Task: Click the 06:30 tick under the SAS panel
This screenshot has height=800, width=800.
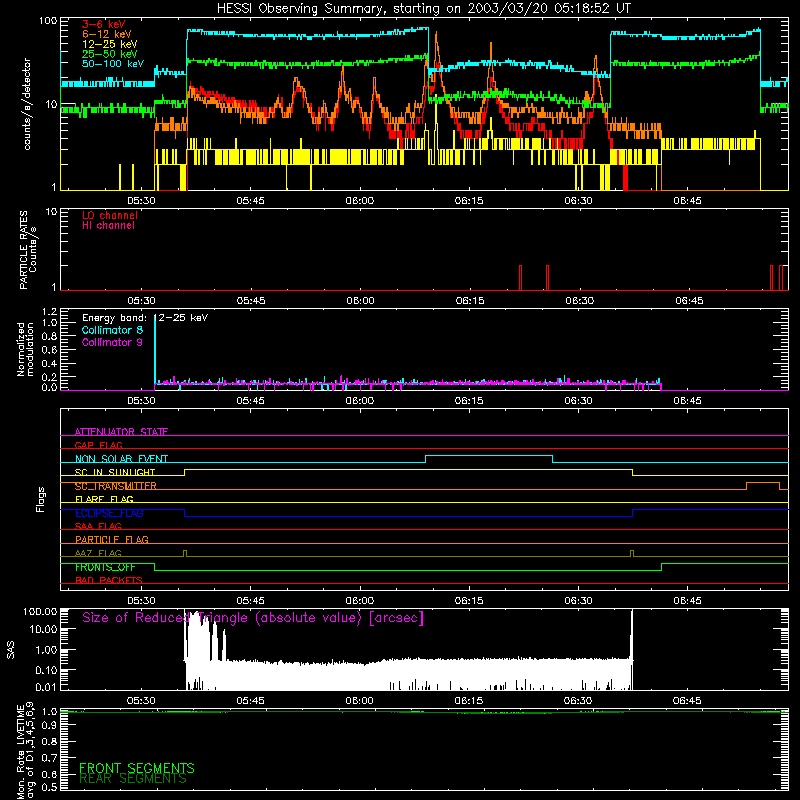Action: click(x=578, y=701)
